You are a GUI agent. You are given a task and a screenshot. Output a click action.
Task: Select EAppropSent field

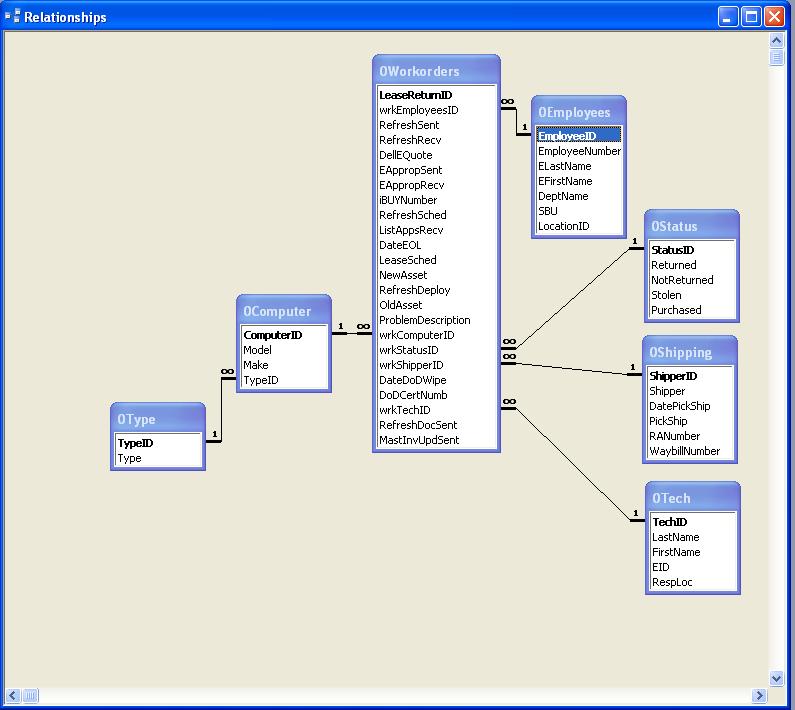click(436, 170)
